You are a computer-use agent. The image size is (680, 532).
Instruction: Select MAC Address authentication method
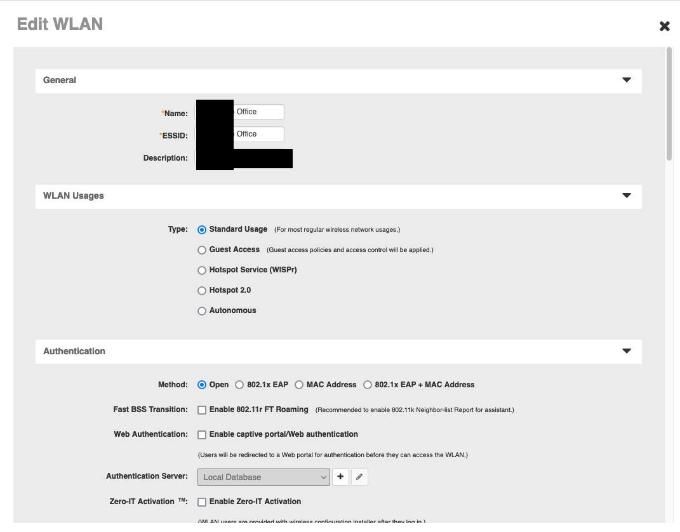[299, 385]
